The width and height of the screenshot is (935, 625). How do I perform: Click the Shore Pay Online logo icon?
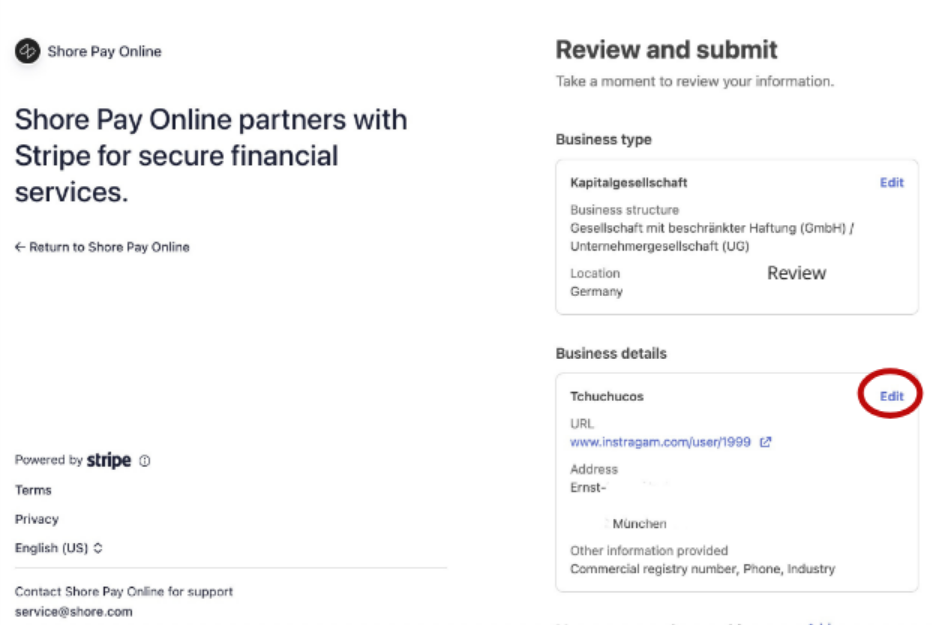[x=28, y=51]
